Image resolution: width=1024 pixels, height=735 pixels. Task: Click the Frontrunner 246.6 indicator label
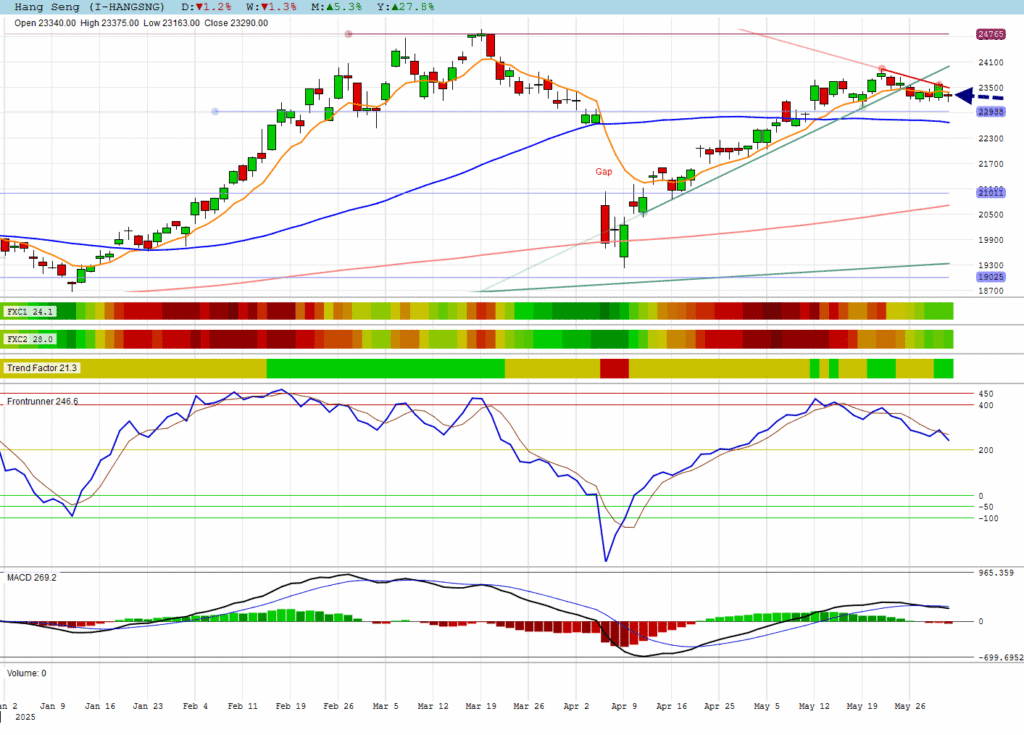coord(42,401)
